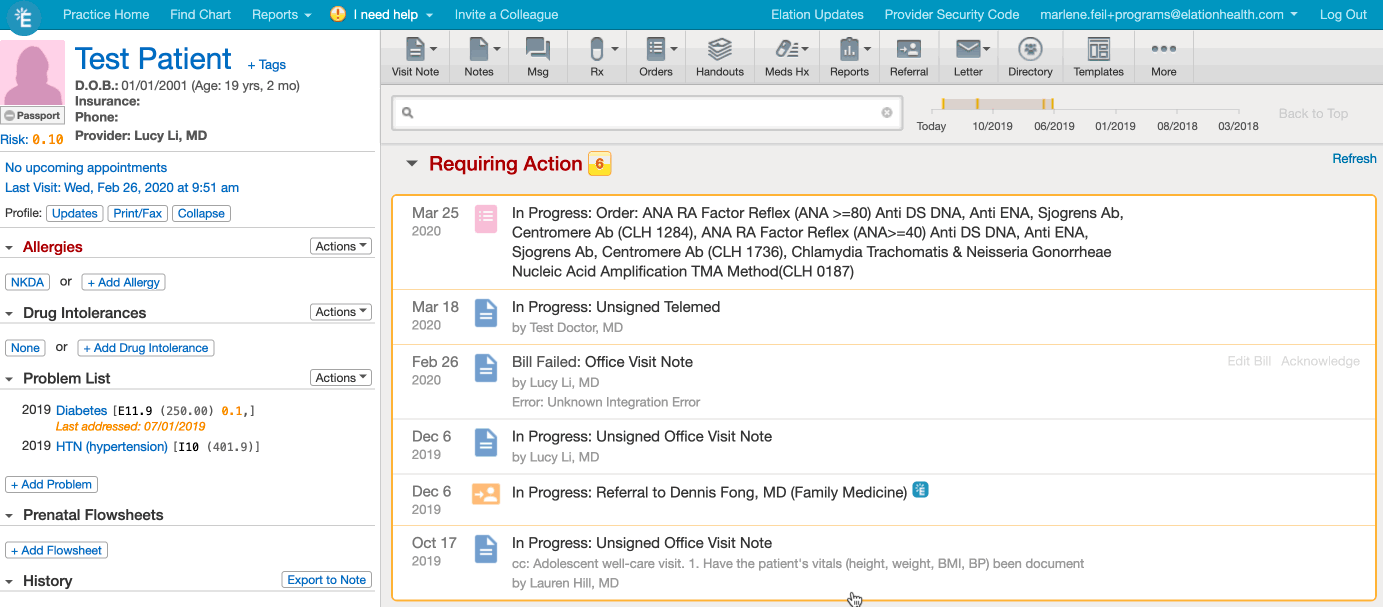Clear the search field with the x icon
Viewport: 1383px width, 607px height.
886,113
